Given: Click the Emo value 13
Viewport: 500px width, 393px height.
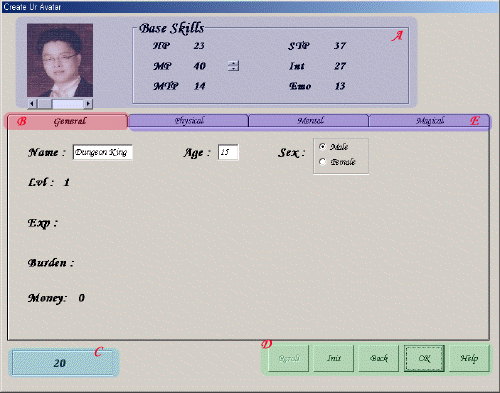Looking at the screenshot, I should coord(340,86).
